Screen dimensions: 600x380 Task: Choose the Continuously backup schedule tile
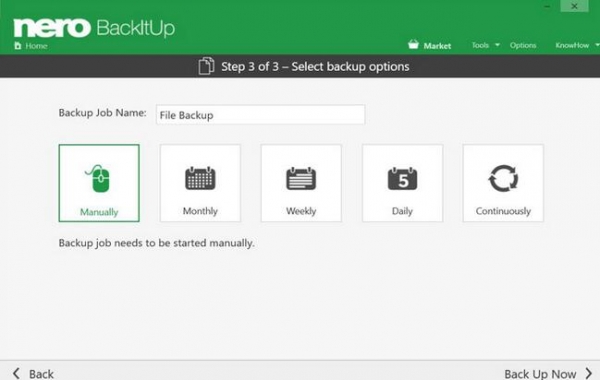503,183
